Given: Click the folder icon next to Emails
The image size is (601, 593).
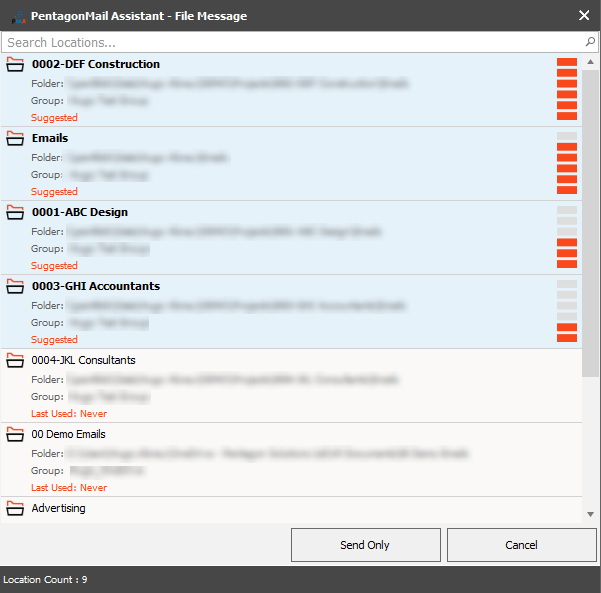Looking at the screenshot, I should (15, 139).
